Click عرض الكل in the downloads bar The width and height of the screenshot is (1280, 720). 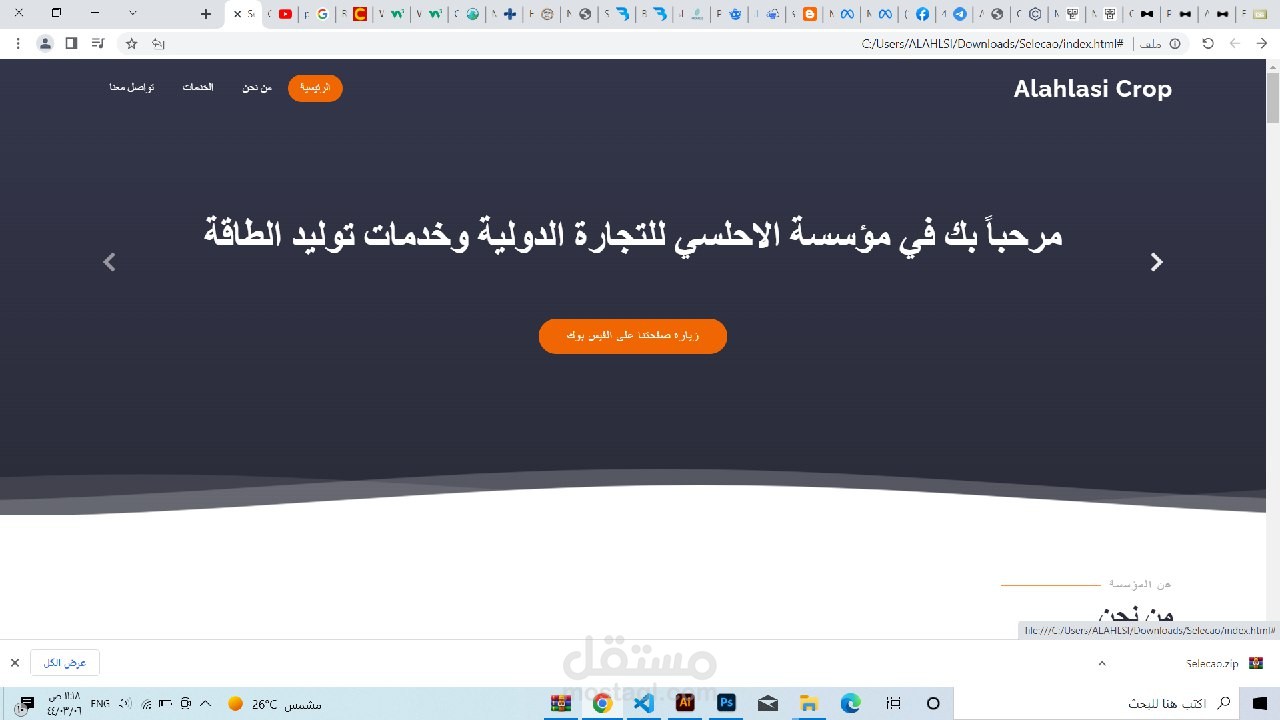(65, 662)
